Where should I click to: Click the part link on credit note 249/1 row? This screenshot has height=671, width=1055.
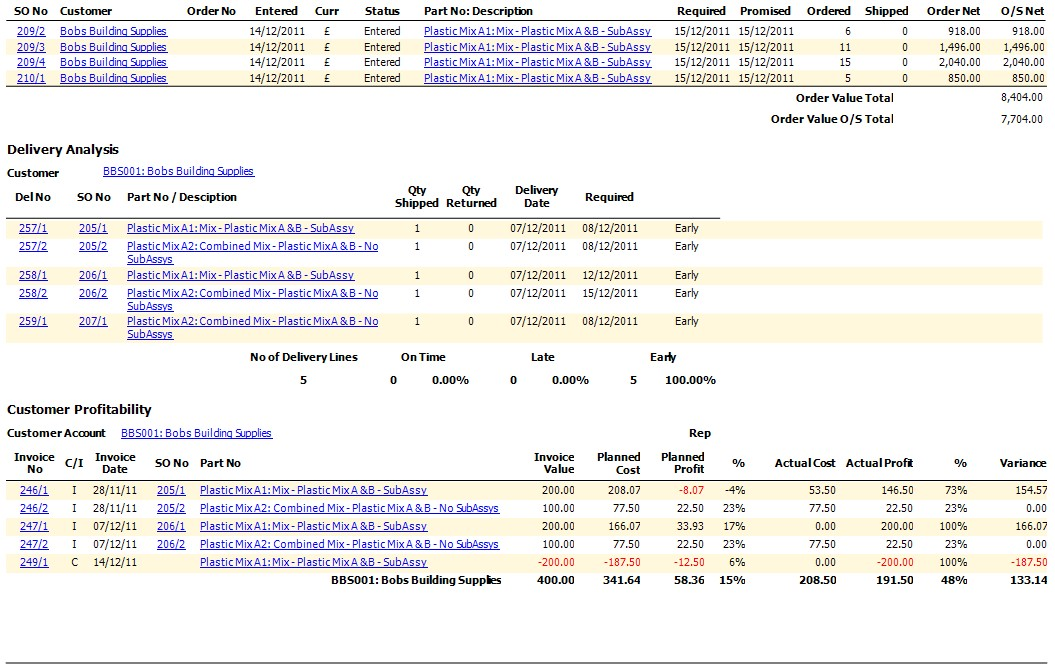pos(313,562)
